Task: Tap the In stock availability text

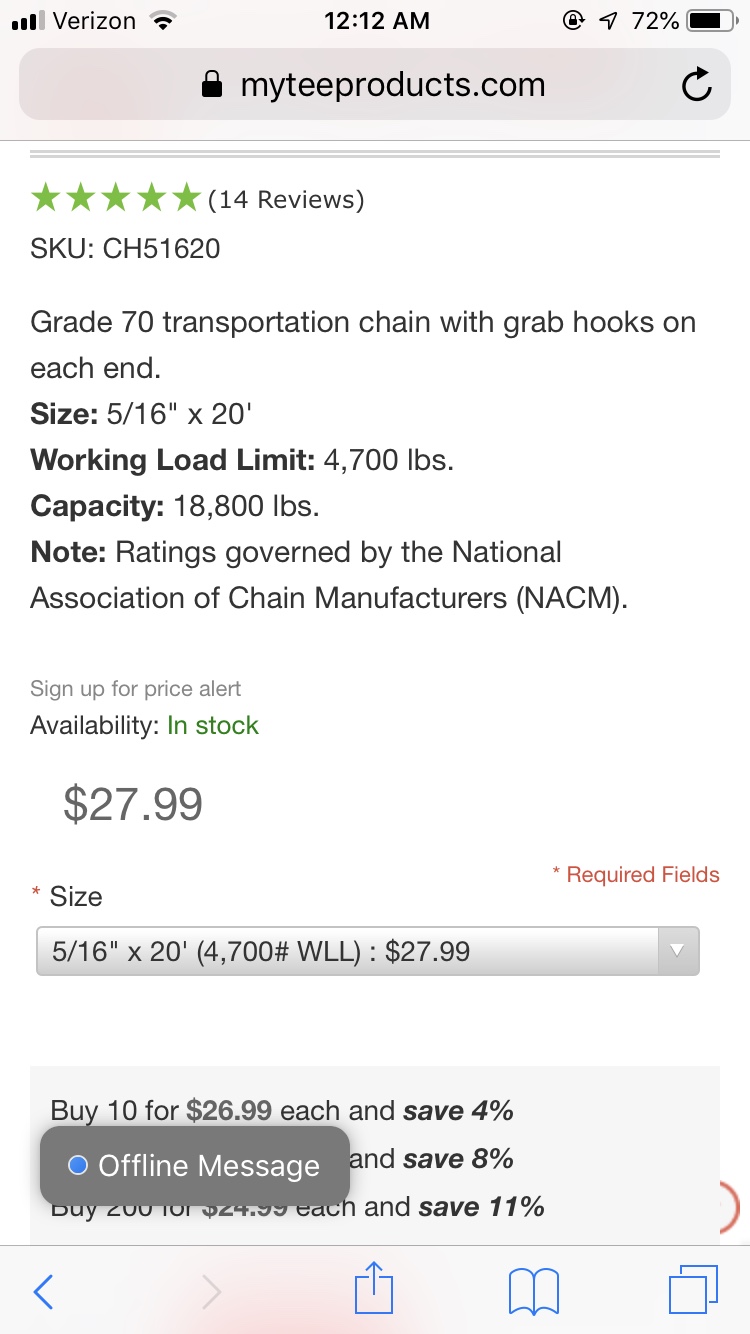Action: [x=213, y=726]
